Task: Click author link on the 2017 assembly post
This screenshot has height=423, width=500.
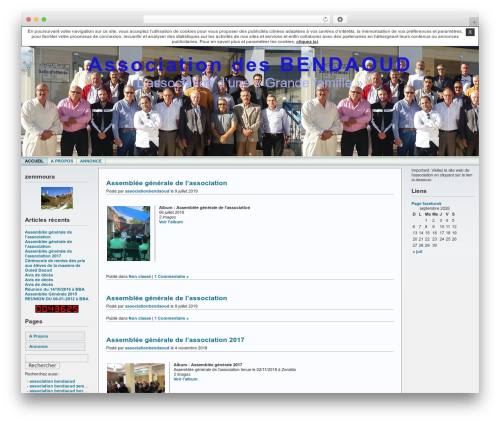Action: pos(147,348)
